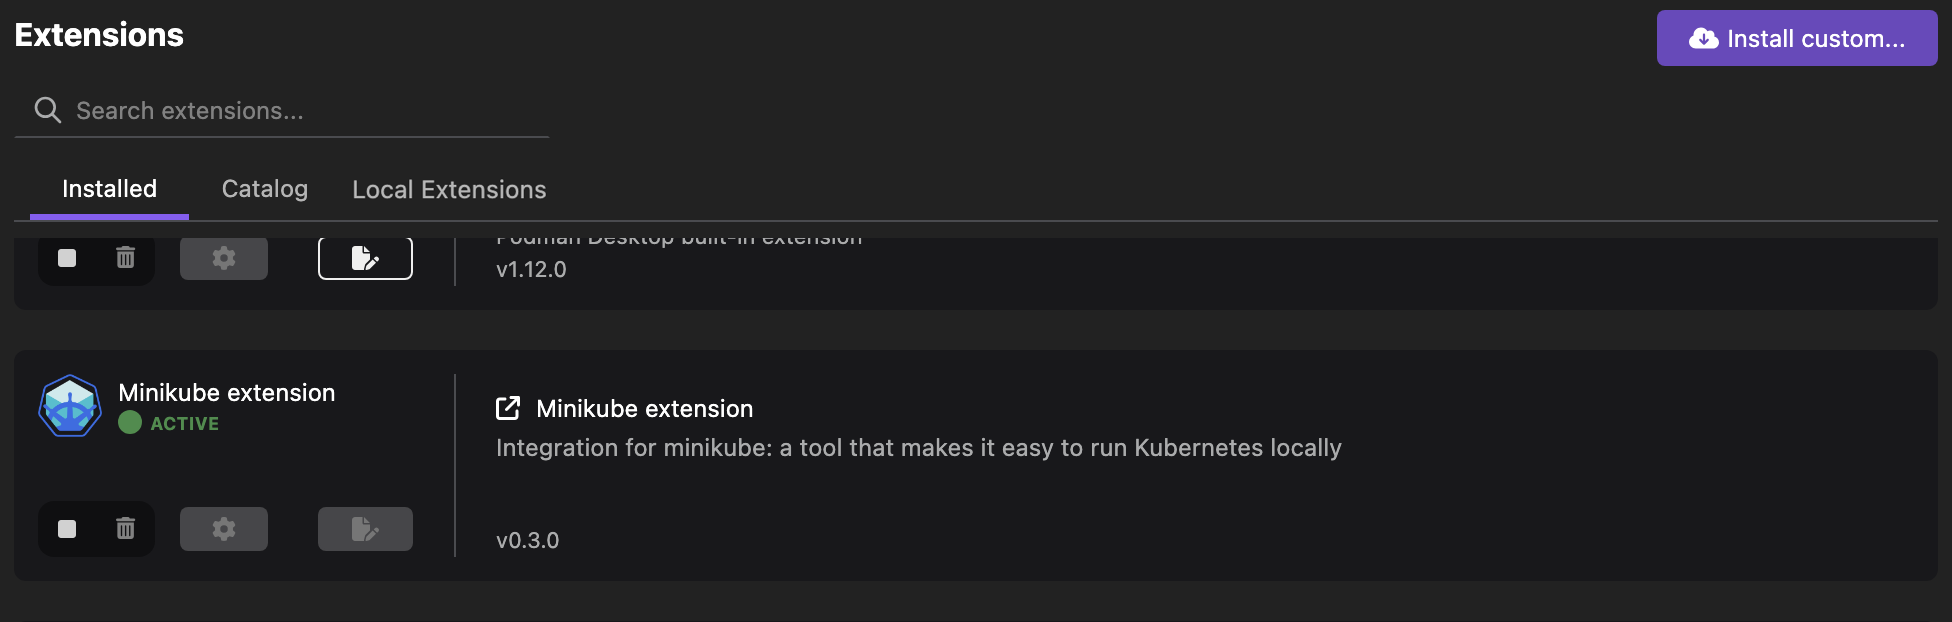This screenshot has height=622, width=1952.
Task: Open the Minikube extension detail link
Action: pyautogui.click(x=644, y=408)
